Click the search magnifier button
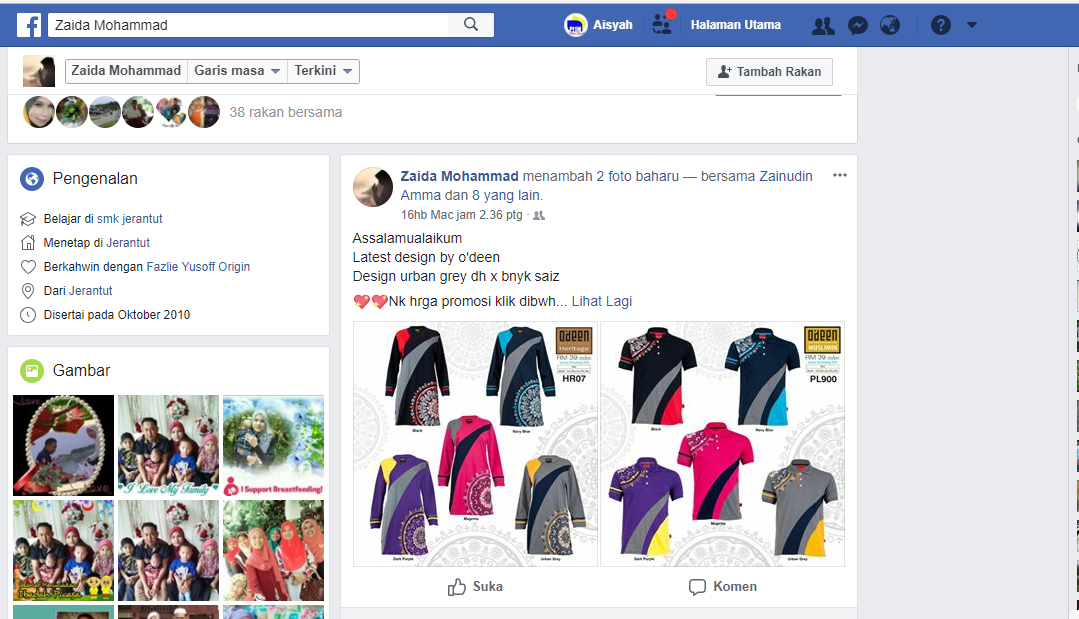 [471, 25]
